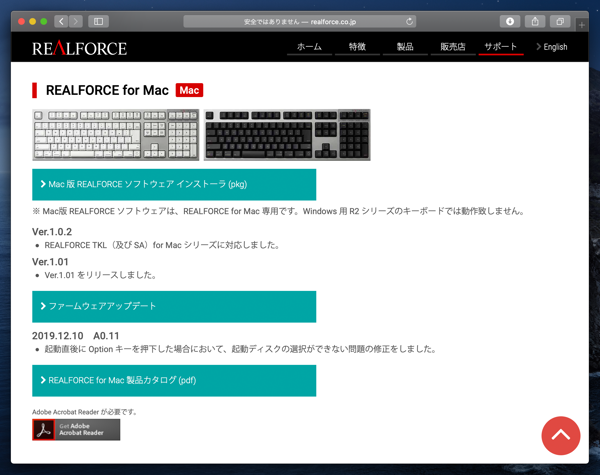
Task: Download Mac版 REALFORCE ソフトウェア インストーラ (pkg)
Action: tap(174, 184)
